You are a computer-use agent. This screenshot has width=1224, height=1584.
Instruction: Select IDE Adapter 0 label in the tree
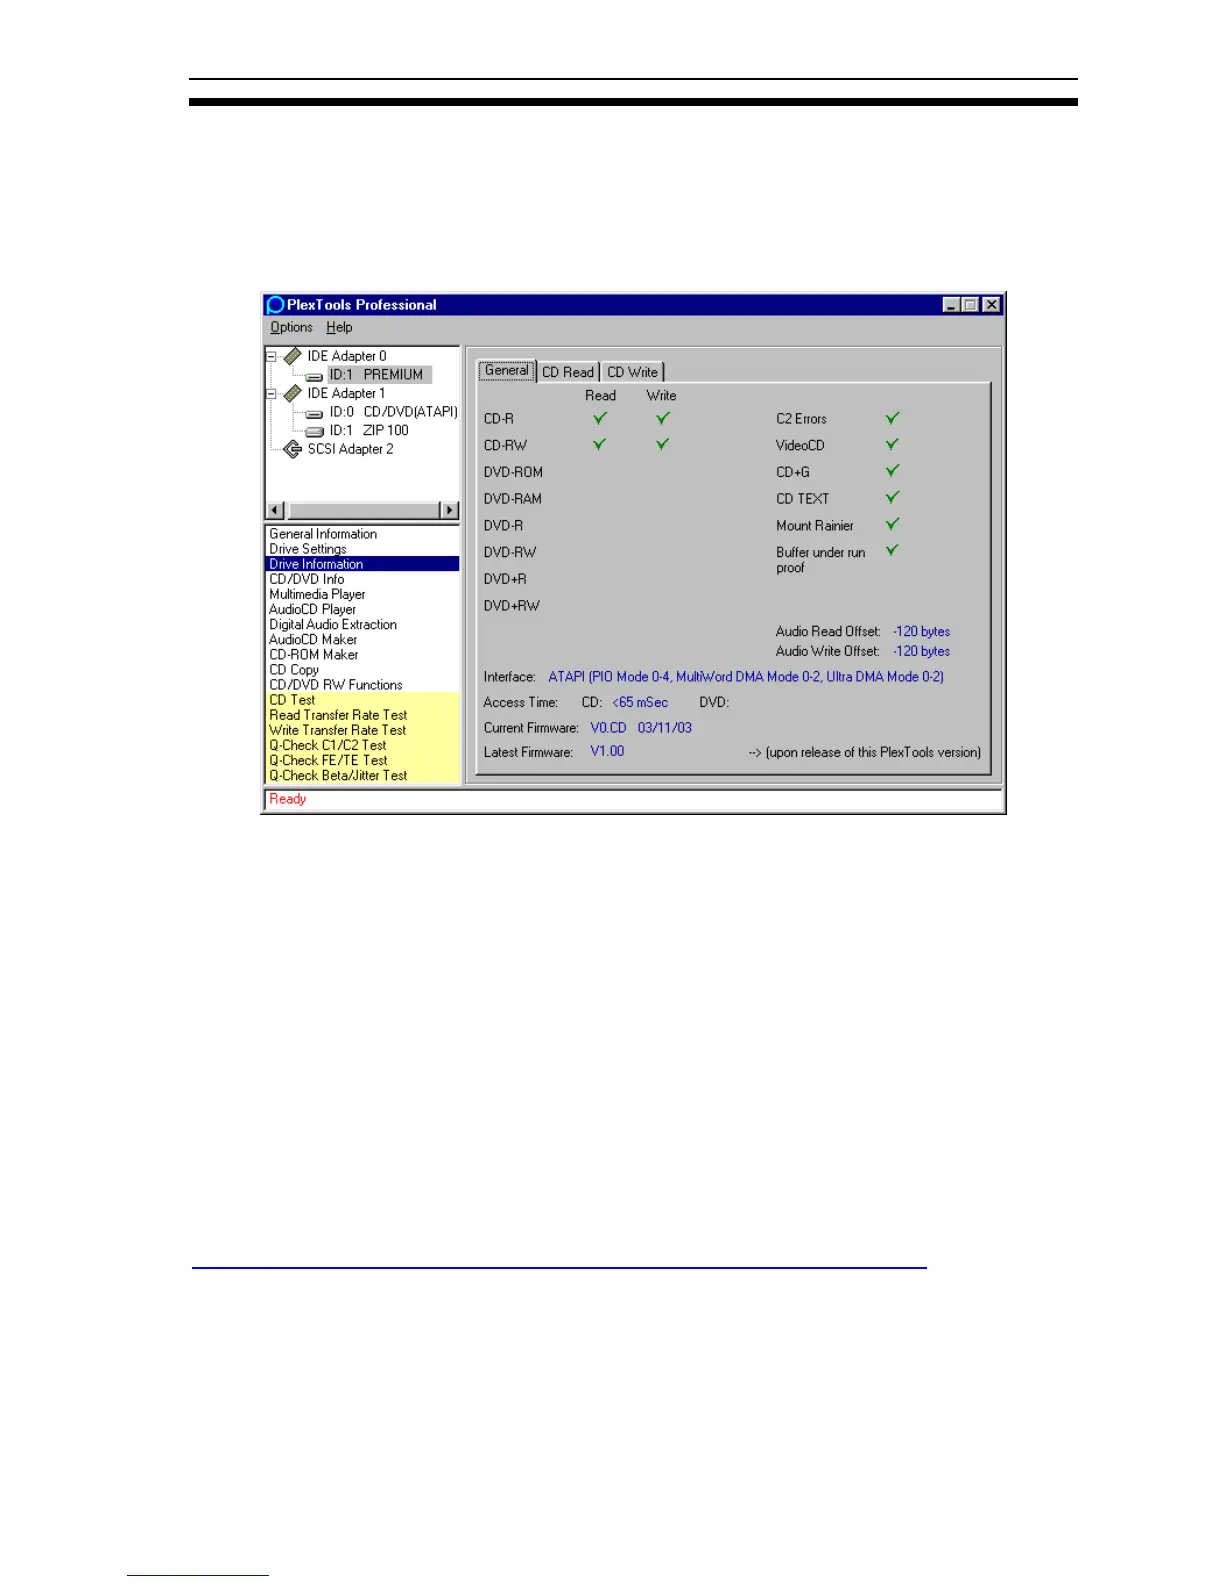tap(347, 356)
